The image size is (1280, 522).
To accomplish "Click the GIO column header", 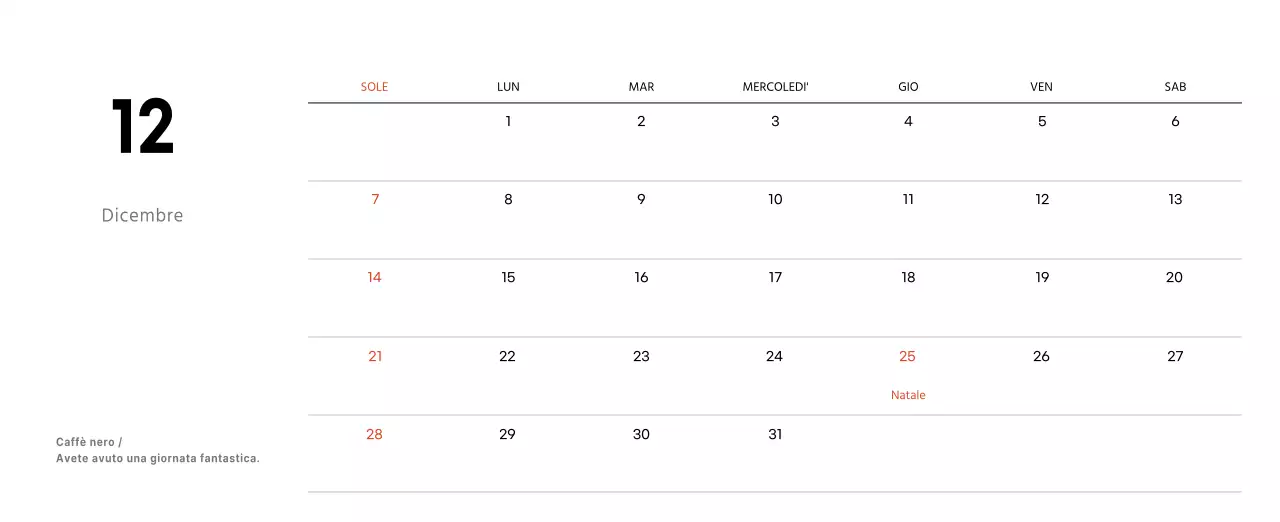I will click(908, 87).
